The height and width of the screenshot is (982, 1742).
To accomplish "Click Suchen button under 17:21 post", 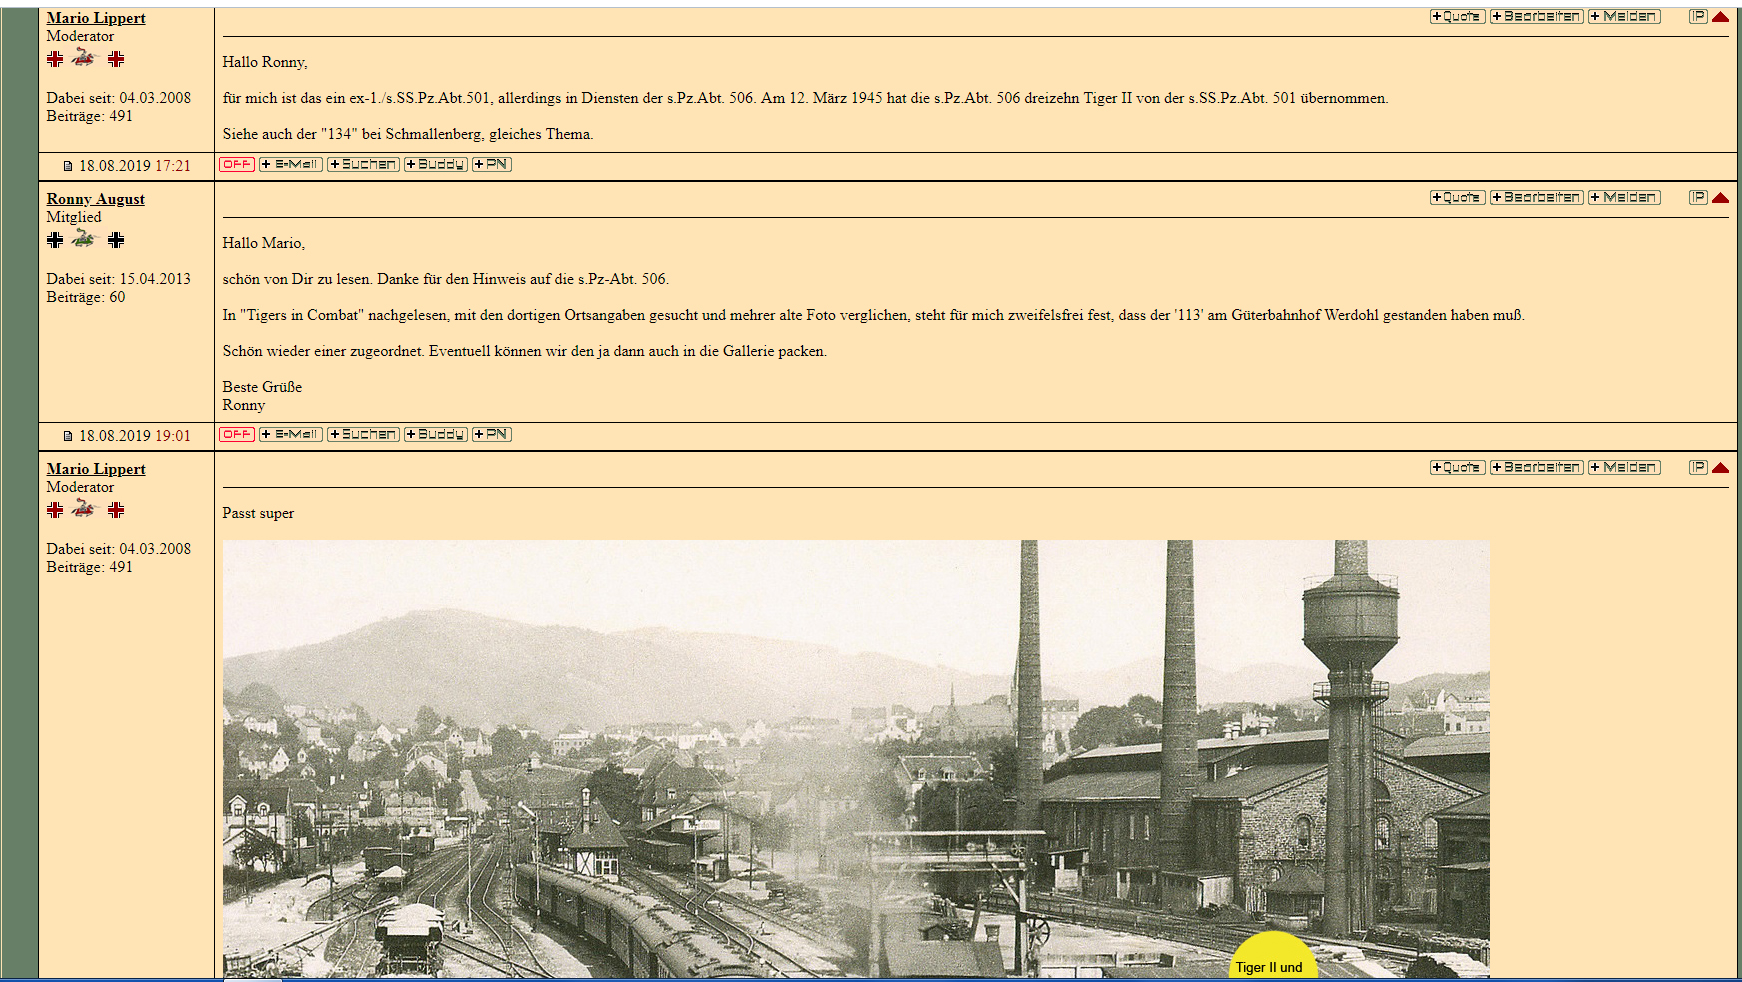I will (363, 164).
